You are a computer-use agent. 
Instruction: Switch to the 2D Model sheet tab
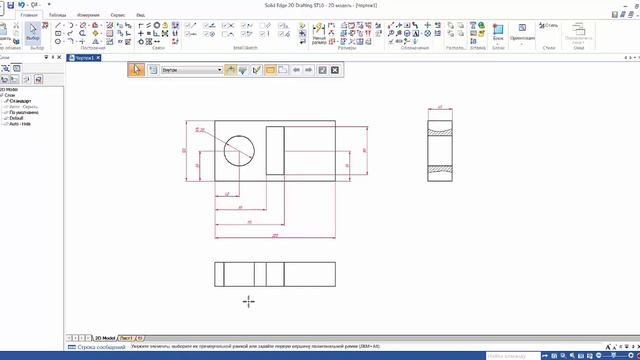coord(105,338)
